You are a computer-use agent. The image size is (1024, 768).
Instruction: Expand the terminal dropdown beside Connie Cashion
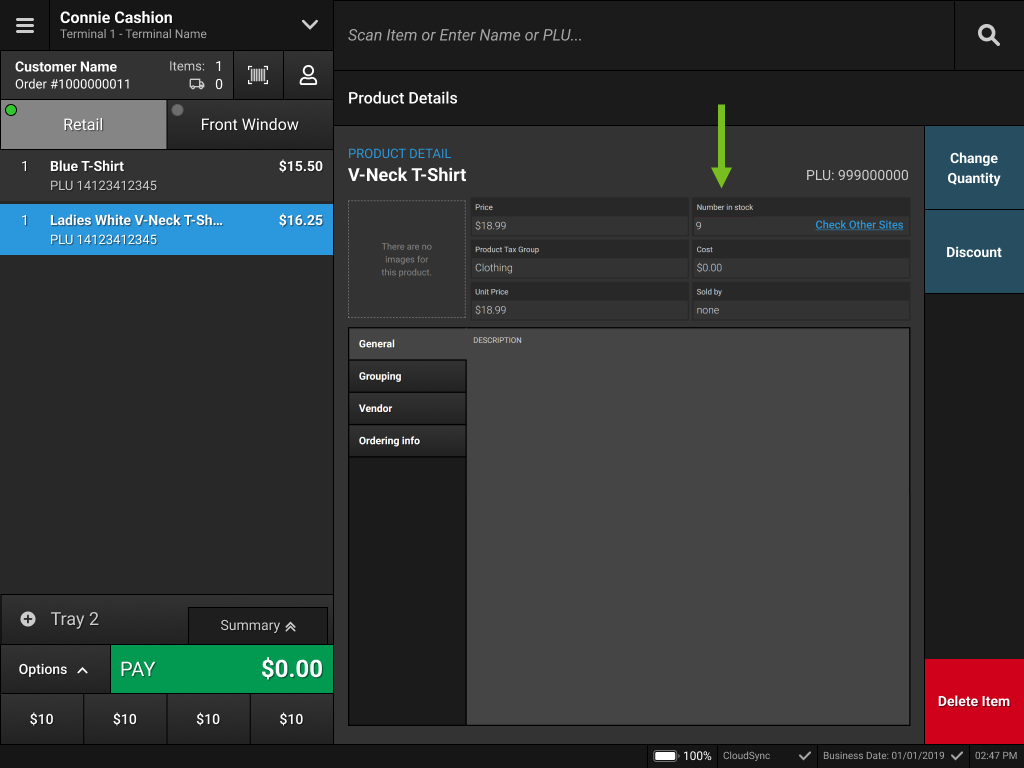pyautogui.click(x=309, y=25)
